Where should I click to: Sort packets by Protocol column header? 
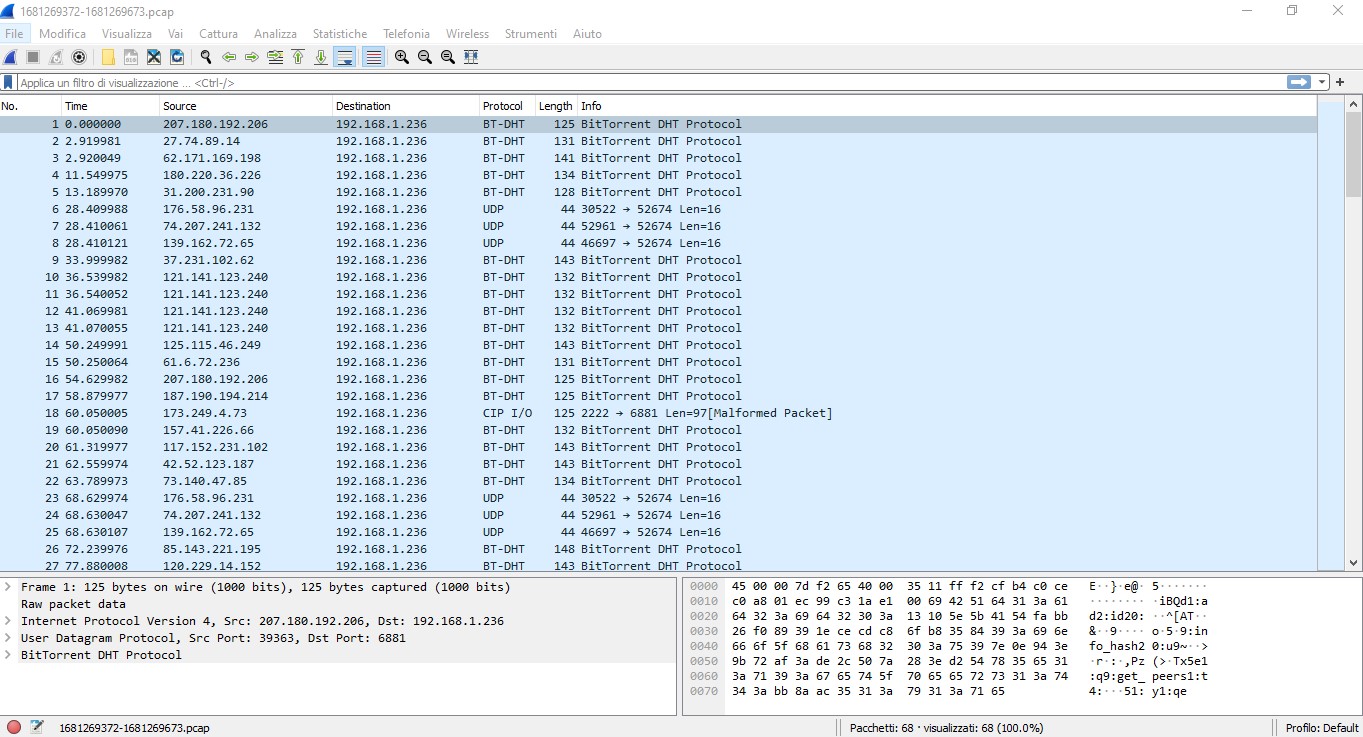[503, 106]
